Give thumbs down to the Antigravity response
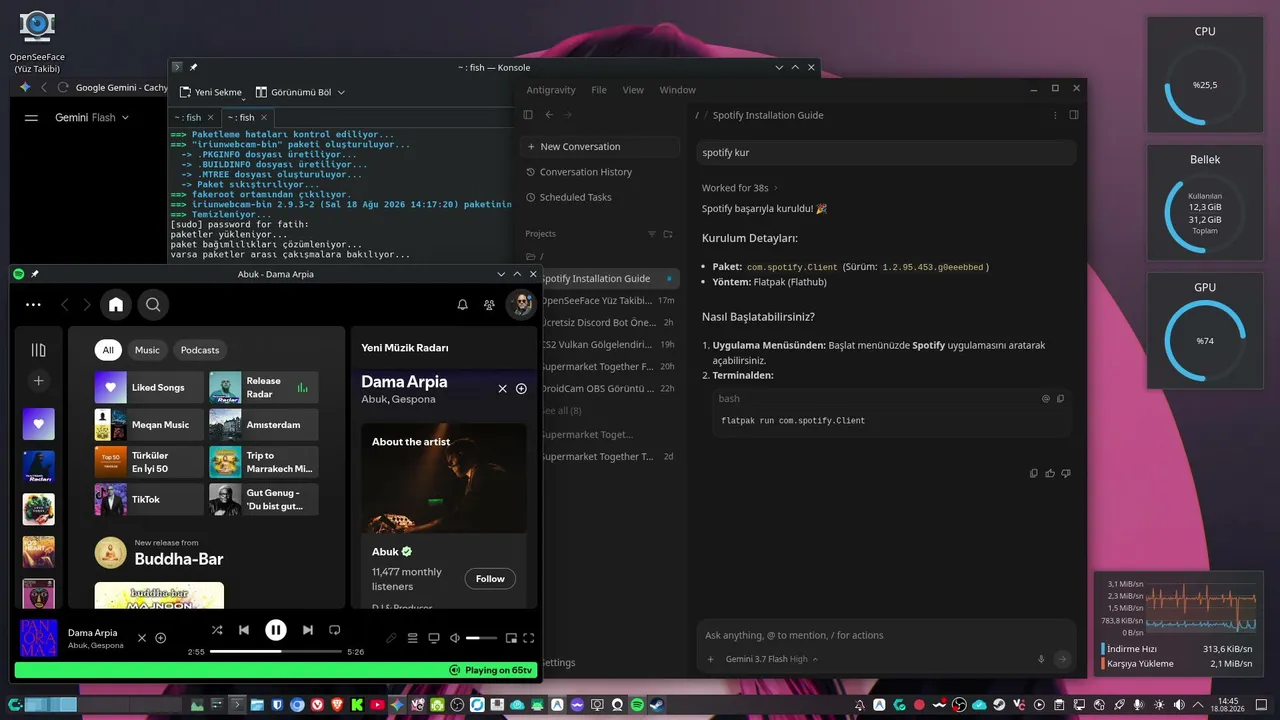 (x=1066, y=473)
